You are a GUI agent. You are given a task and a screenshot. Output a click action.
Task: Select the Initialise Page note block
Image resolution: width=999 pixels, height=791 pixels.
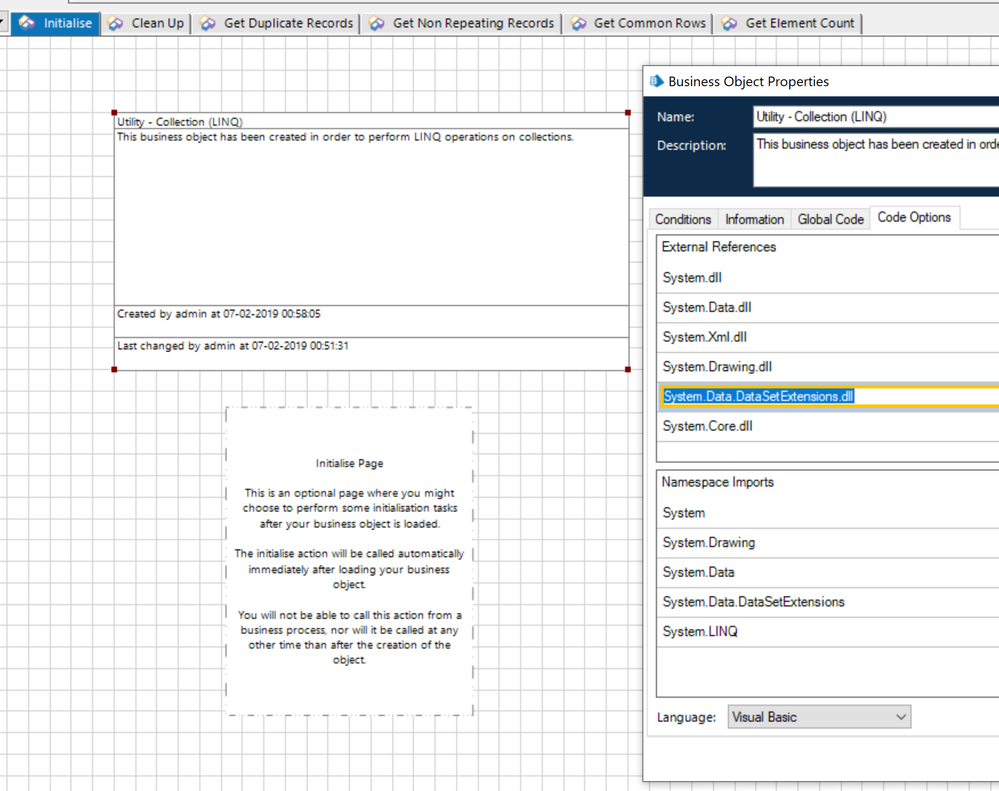tap(349, 561)
